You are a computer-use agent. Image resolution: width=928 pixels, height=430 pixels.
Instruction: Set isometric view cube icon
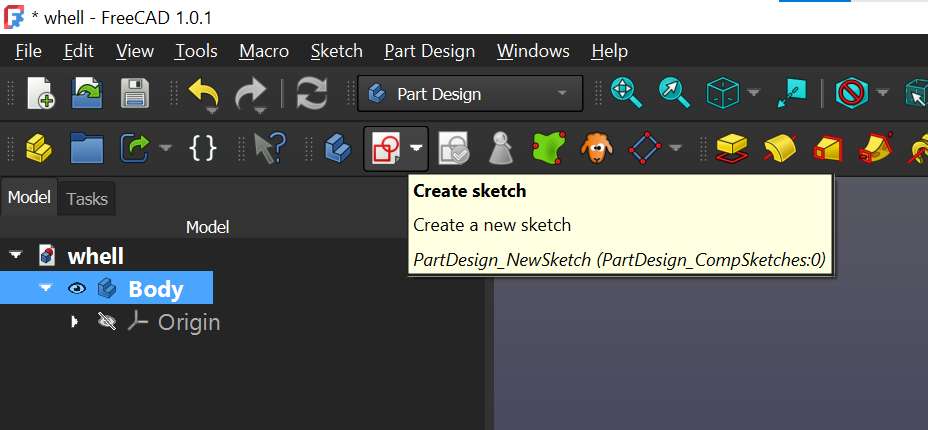point(723,93)
